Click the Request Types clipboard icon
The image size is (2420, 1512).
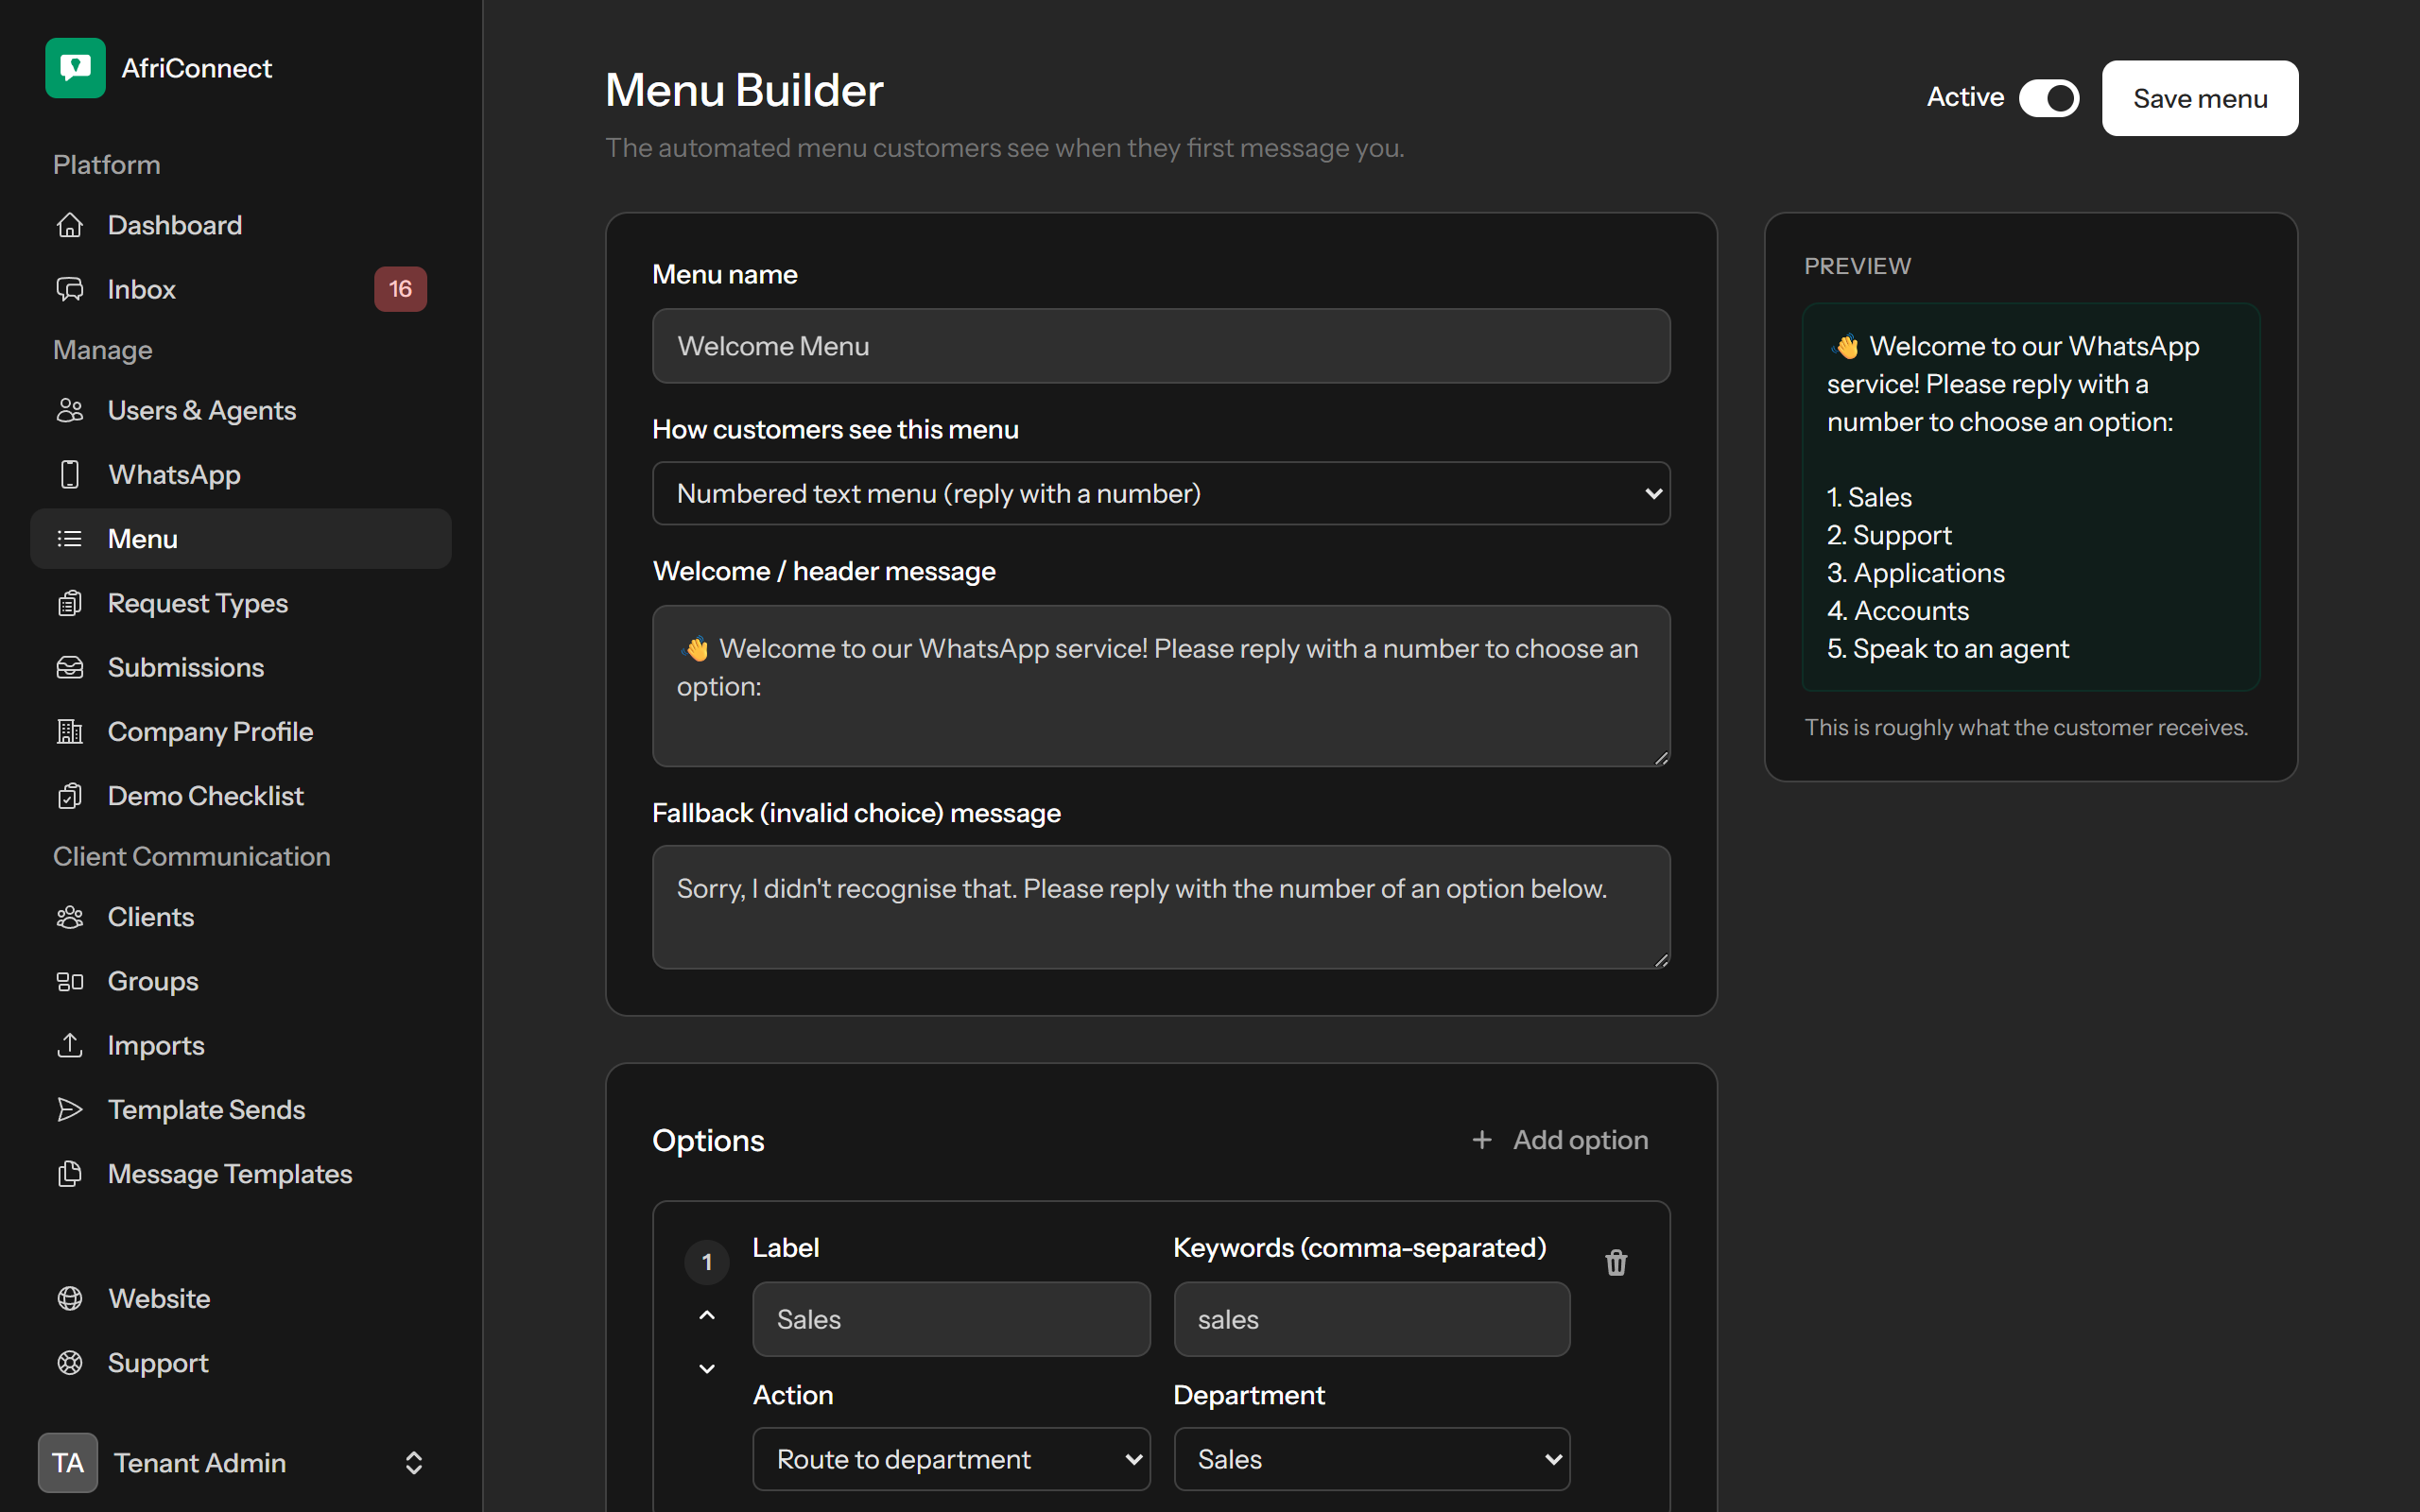[70, 603]
